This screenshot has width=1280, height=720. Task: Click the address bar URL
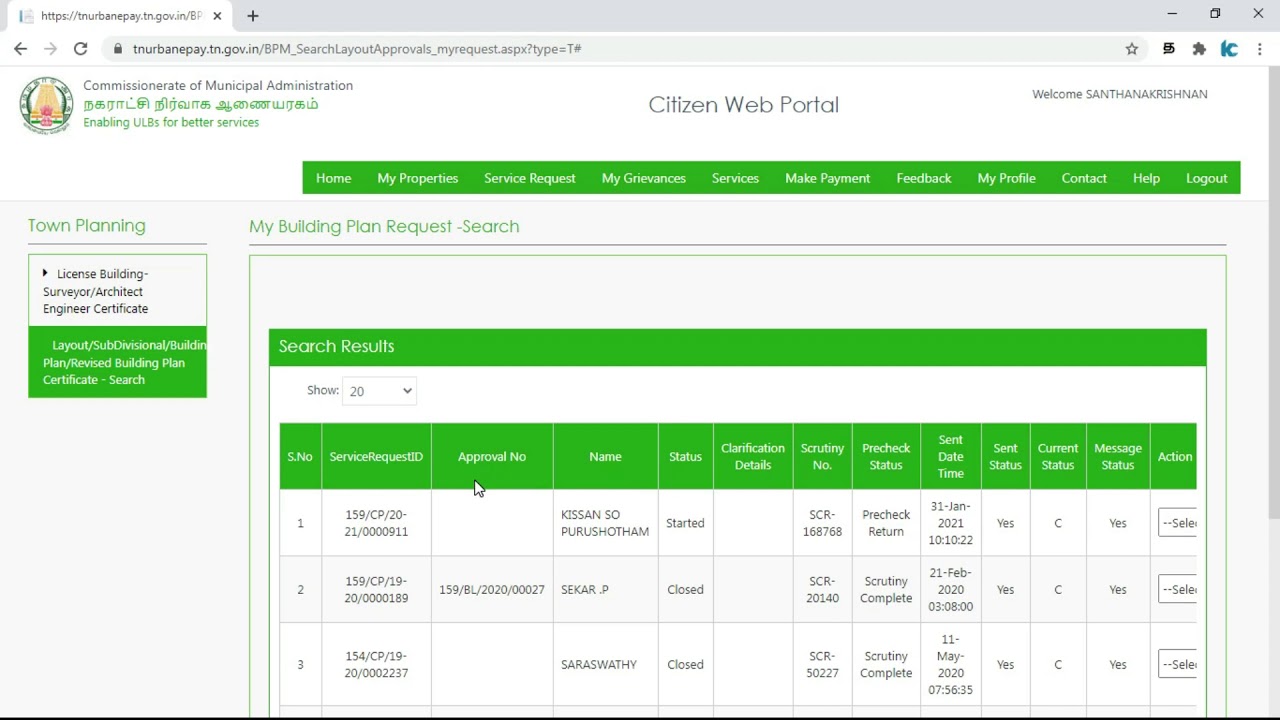pyautogui.click(x=357, y=49)
